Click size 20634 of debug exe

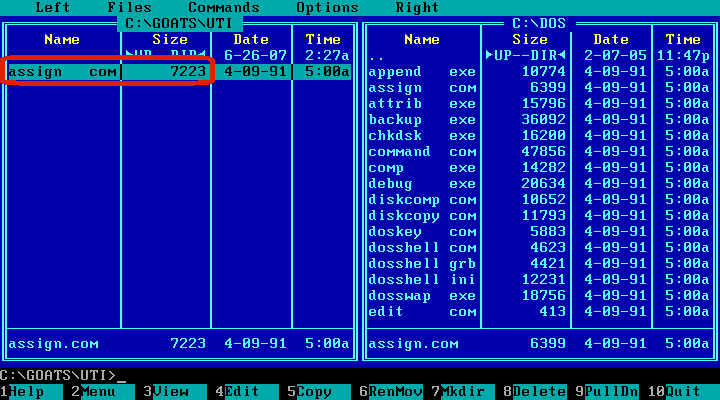click(544, 184)
